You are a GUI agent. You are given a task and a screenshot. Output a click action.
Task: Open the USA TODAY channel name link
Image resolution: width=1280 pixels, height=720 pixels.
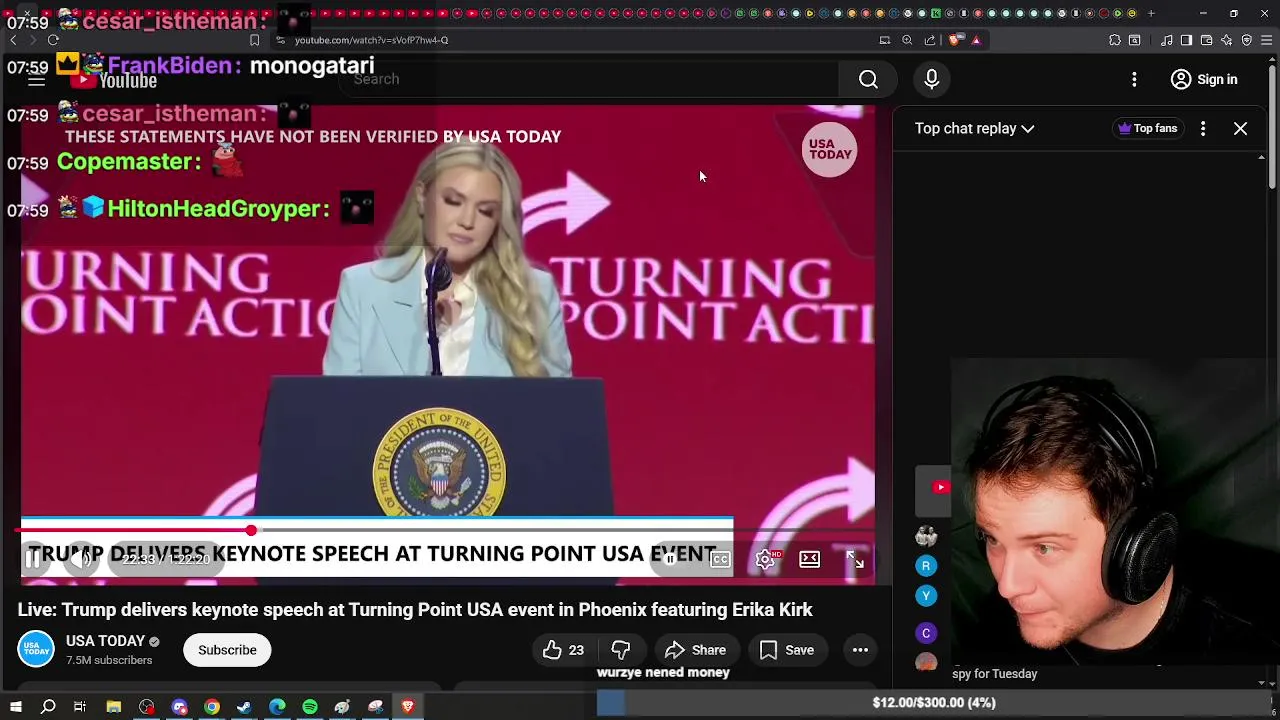[105, 641]
